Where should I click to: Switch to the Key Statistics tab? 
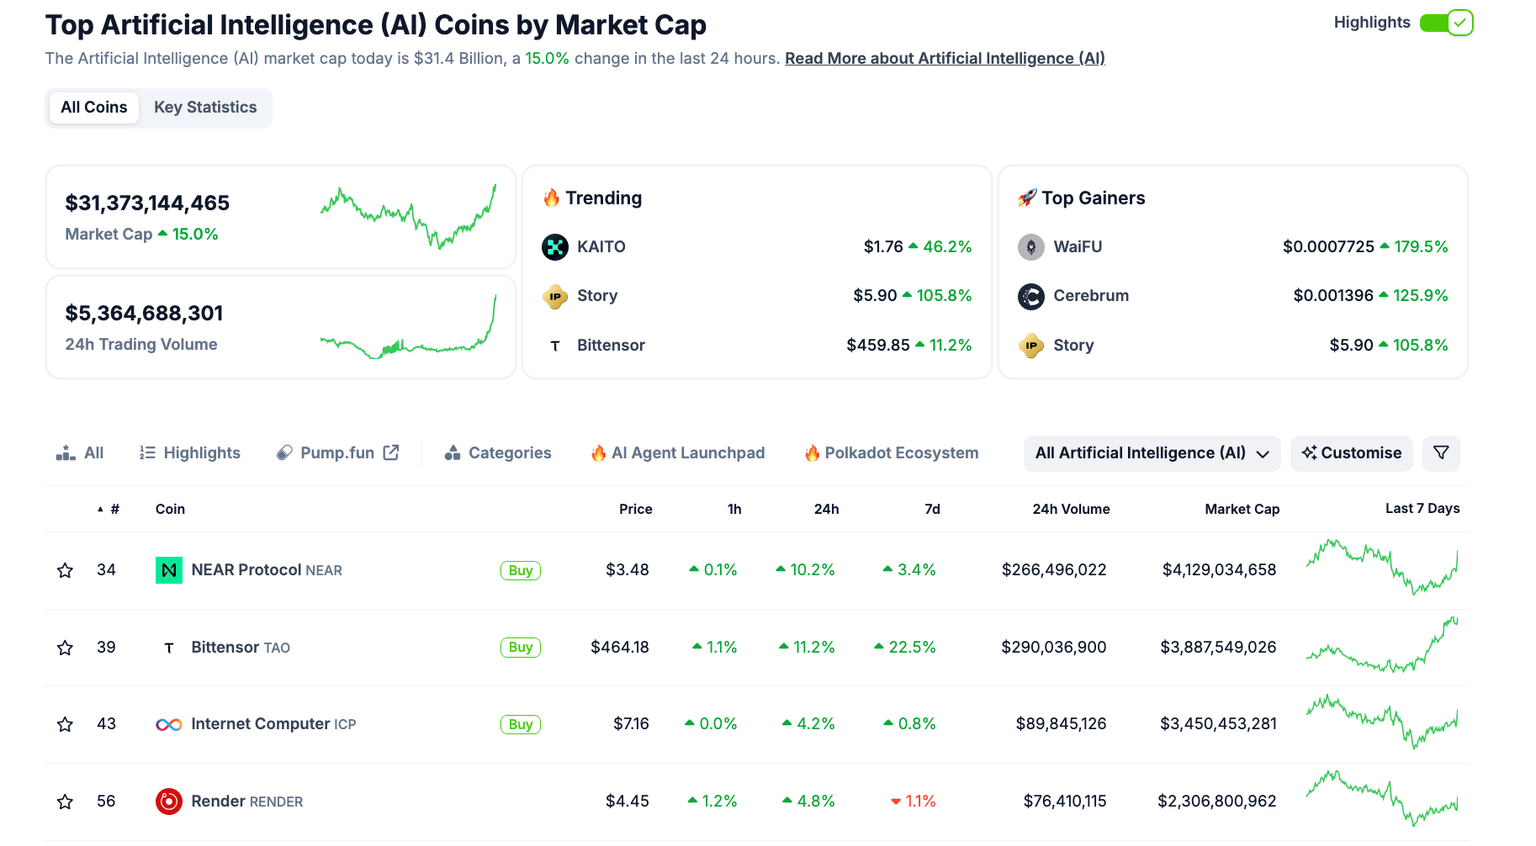tap(205, 107)
